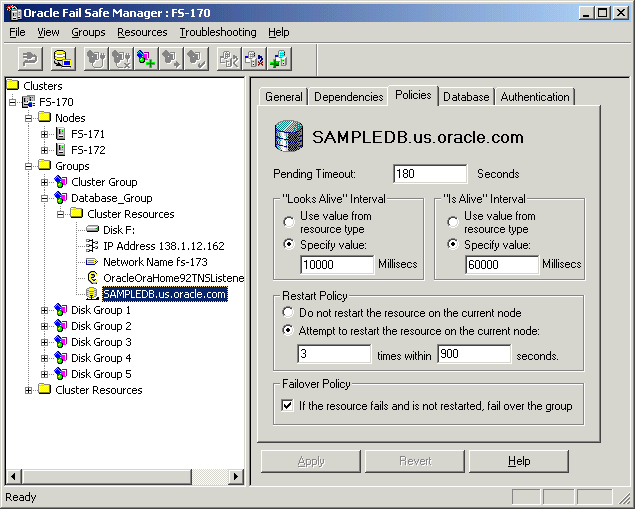635x509 pixels.
Task: Switch to the General tab
Action: tap(283, 97)
